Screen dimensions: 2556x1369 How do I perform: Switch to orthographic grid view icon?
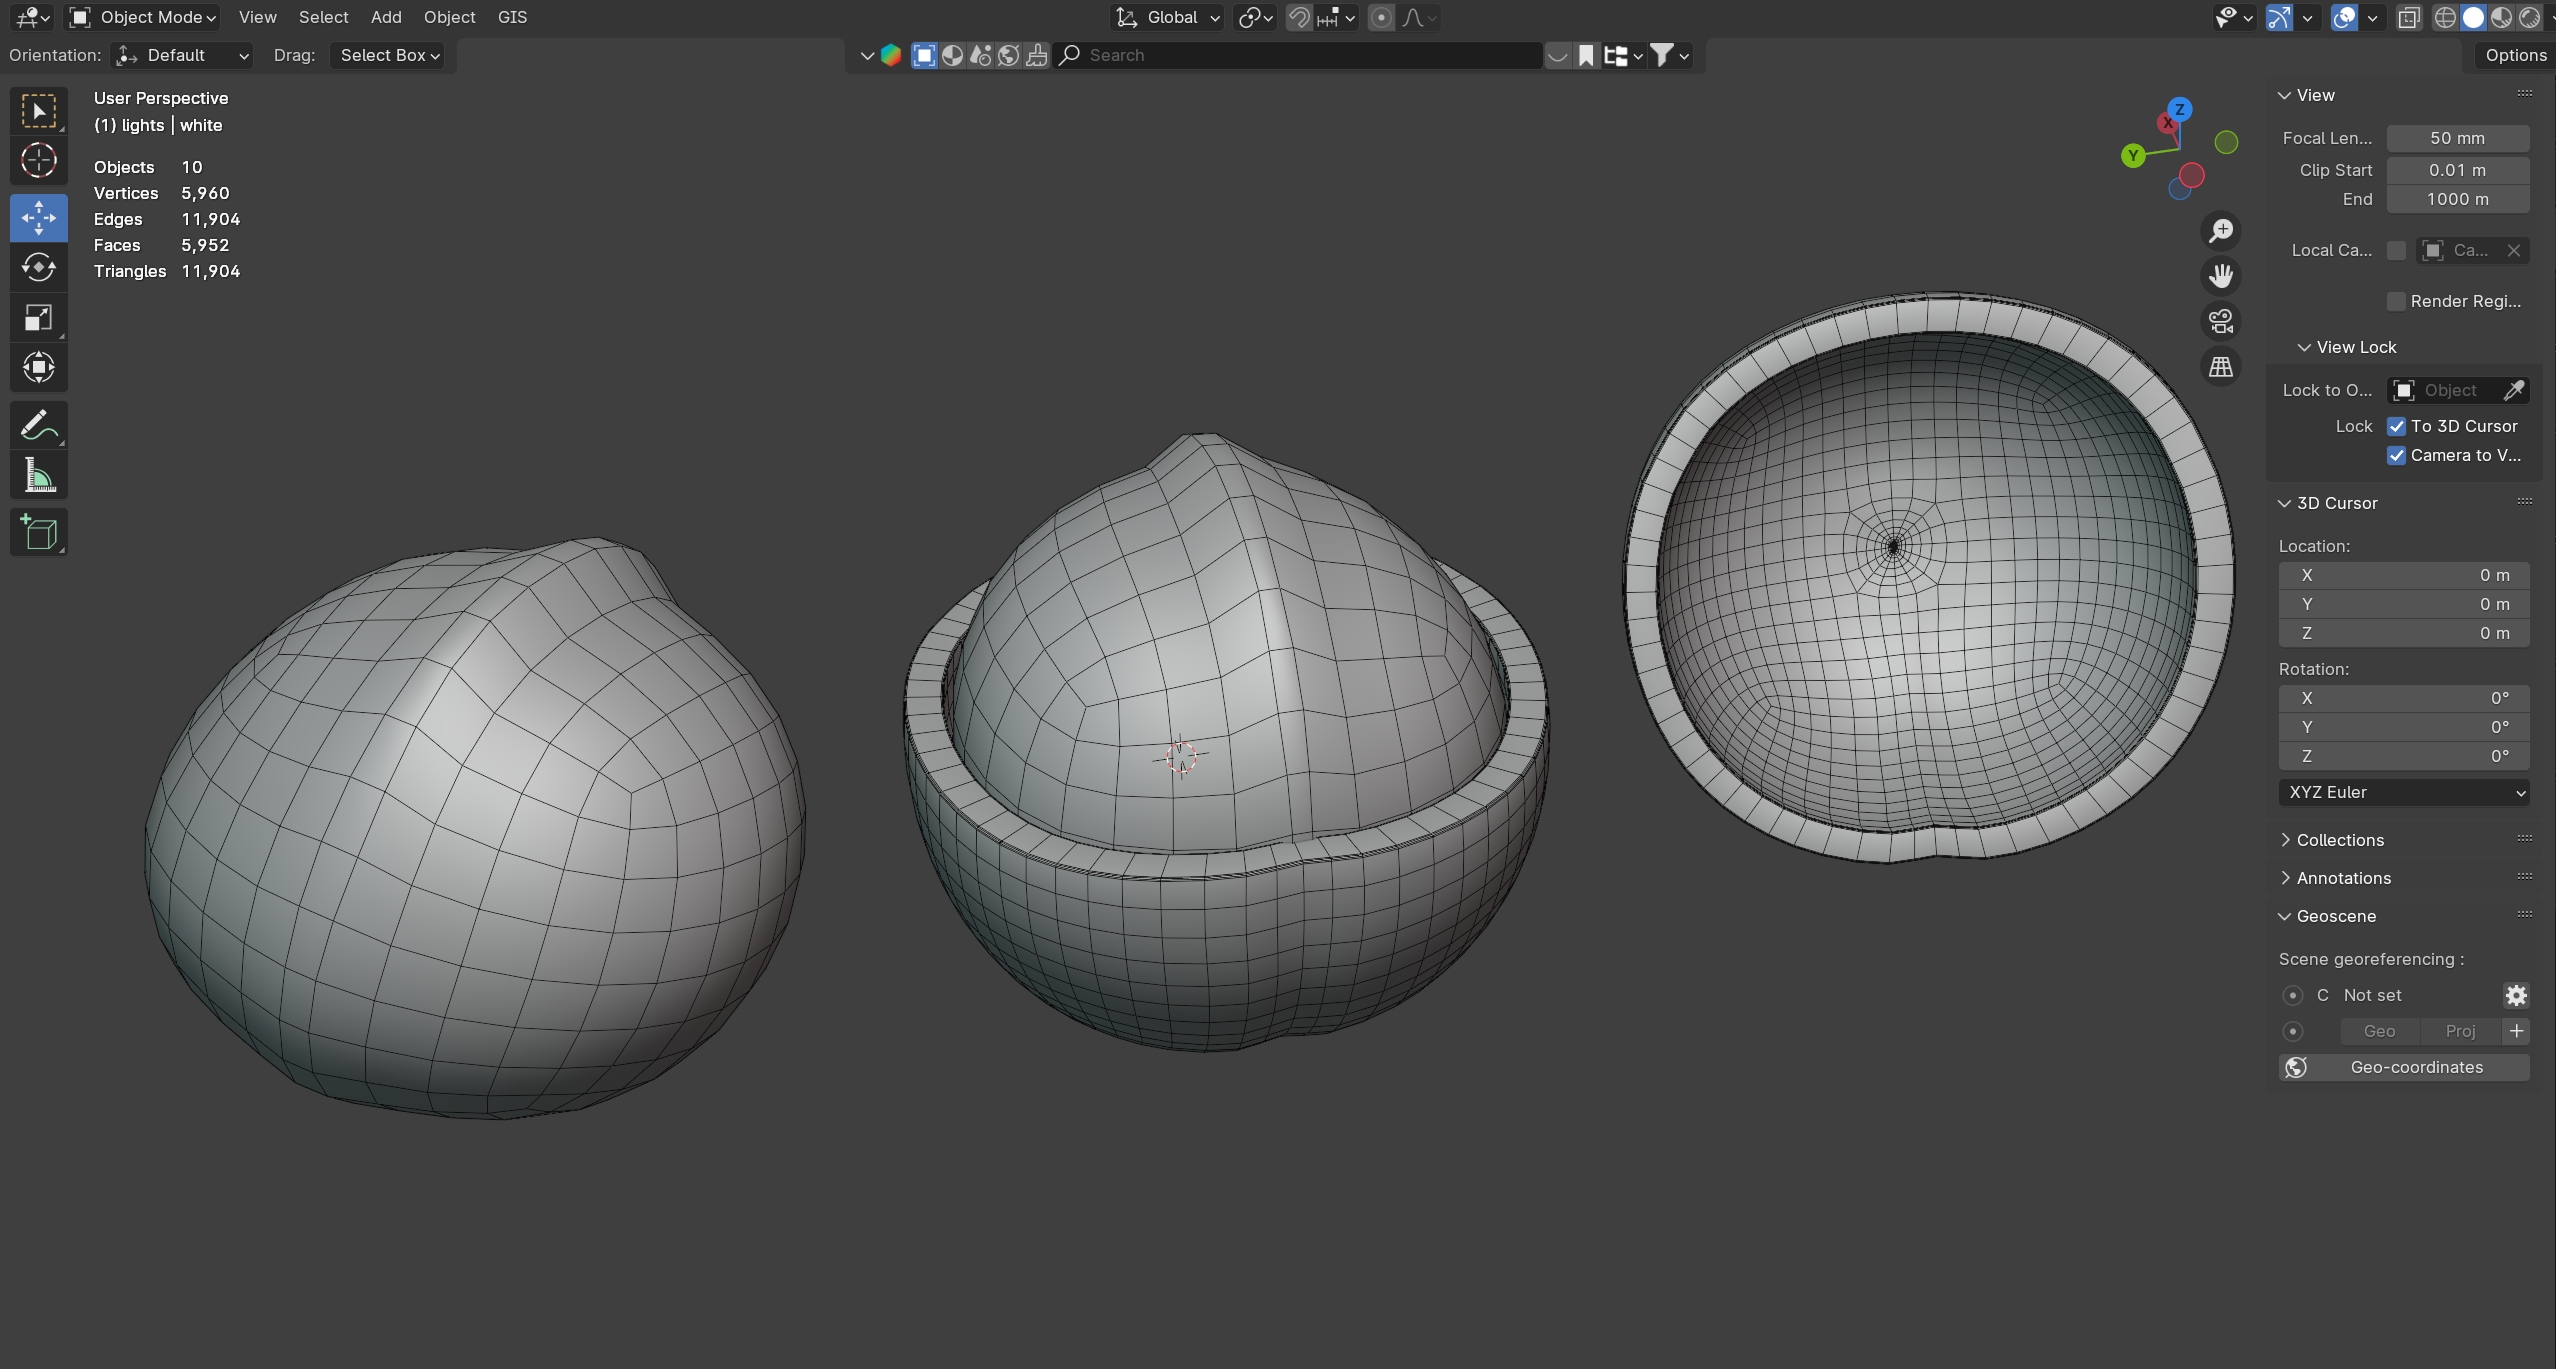tap(2221, 367)
